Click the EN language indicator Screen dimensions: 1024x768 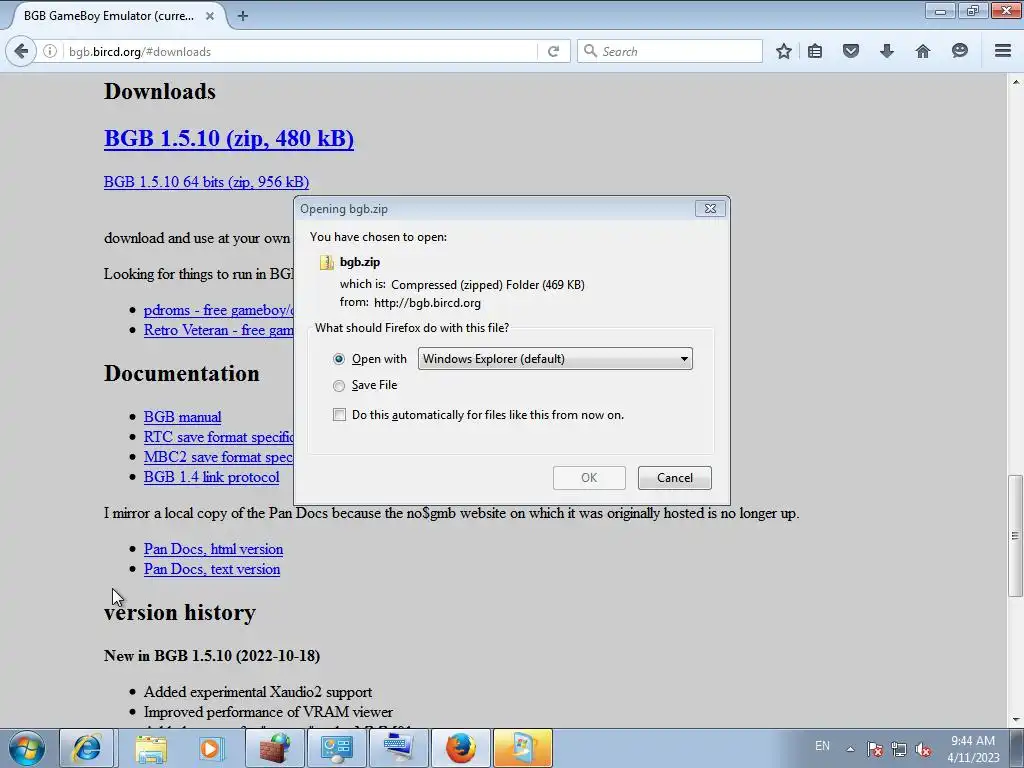(x=822, y=746)
